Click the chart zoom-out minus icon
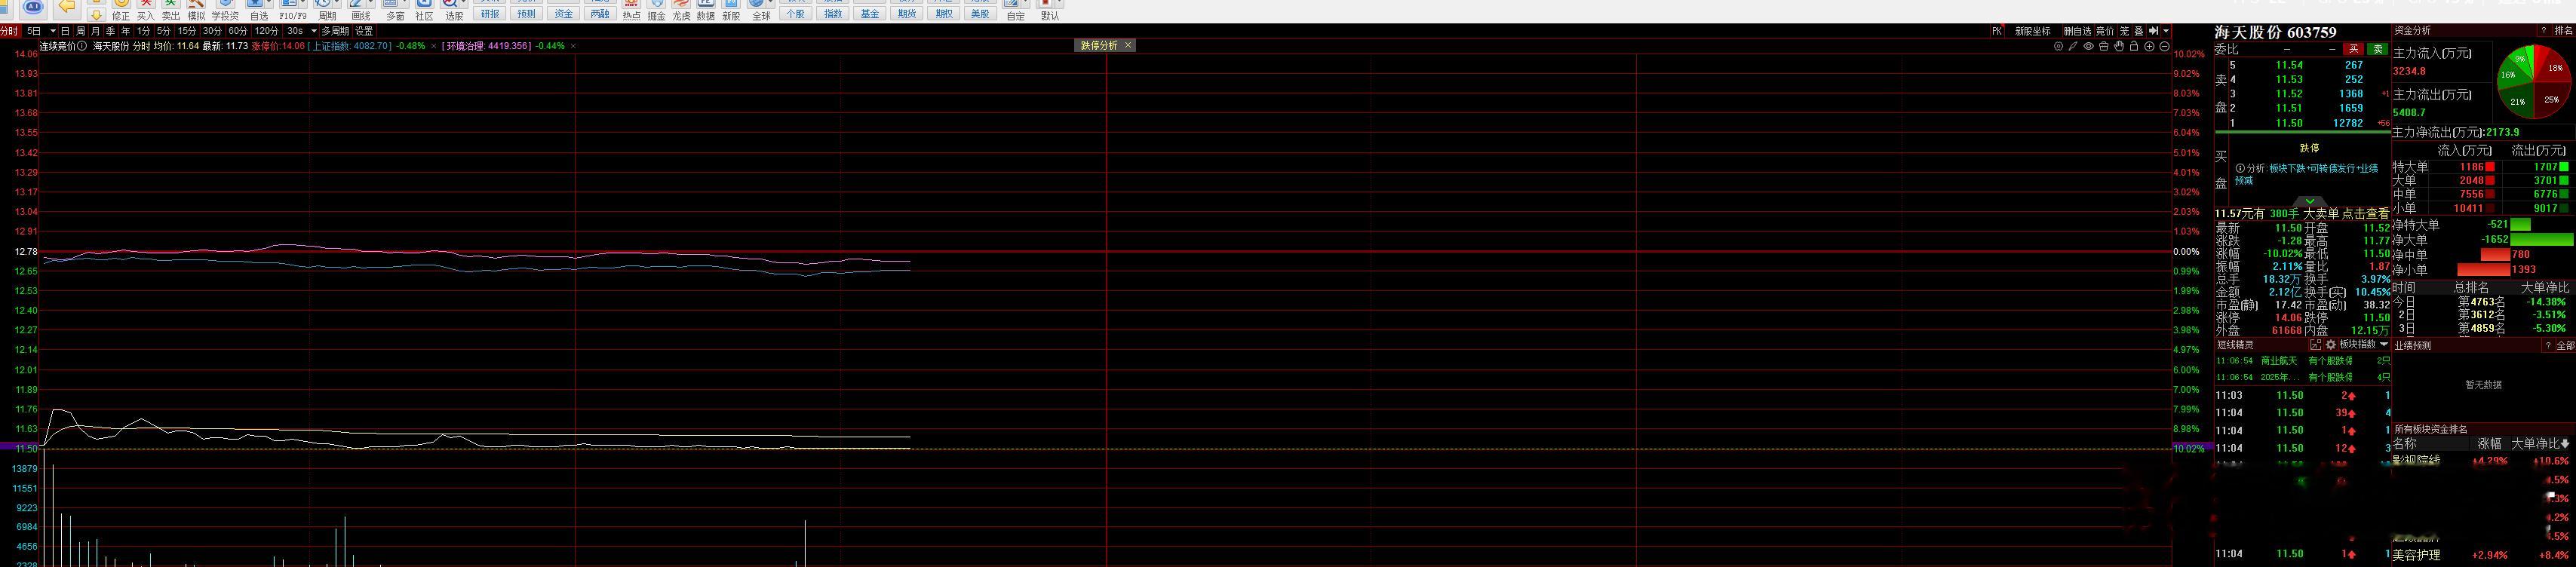This screenshot has width=2576, height=567. (x=2164, y=46)
